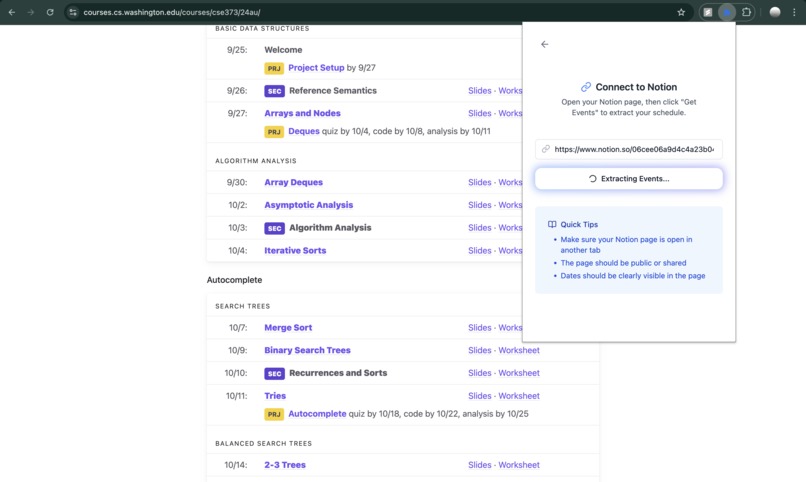The height and width of the screenshot is (482, 806).
Task: Open Chrome three-dot menu
Action: 794,12
